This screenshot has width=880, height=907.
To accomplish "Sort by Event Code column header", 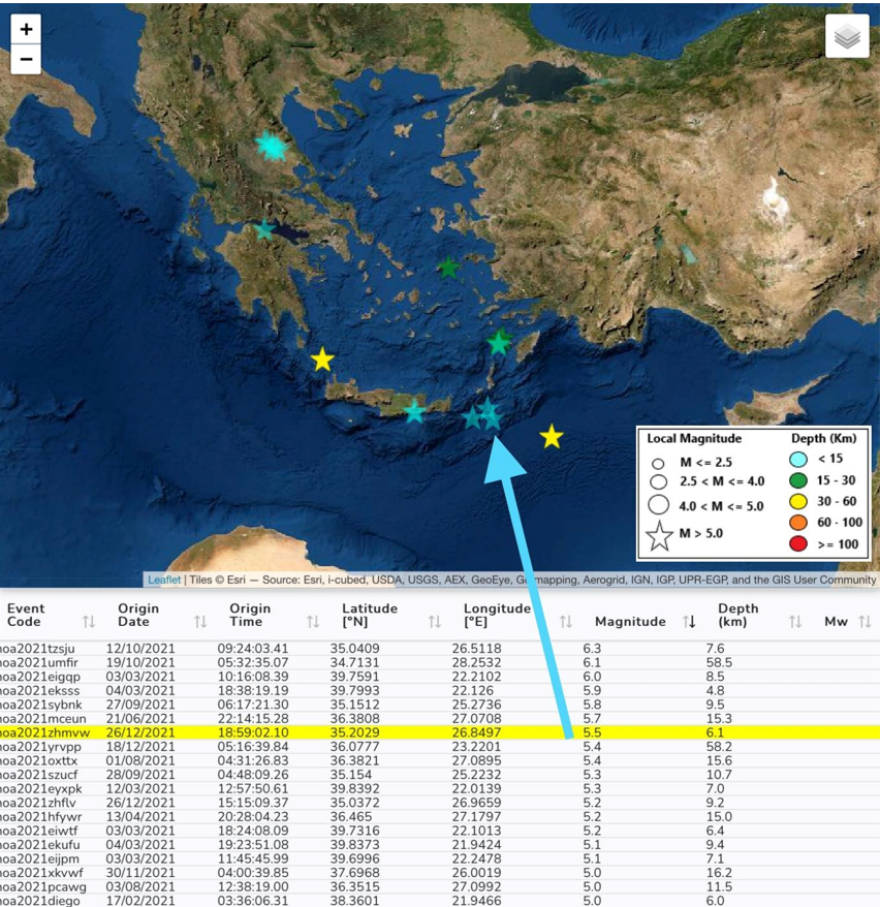I will click(x=27, y=615).
